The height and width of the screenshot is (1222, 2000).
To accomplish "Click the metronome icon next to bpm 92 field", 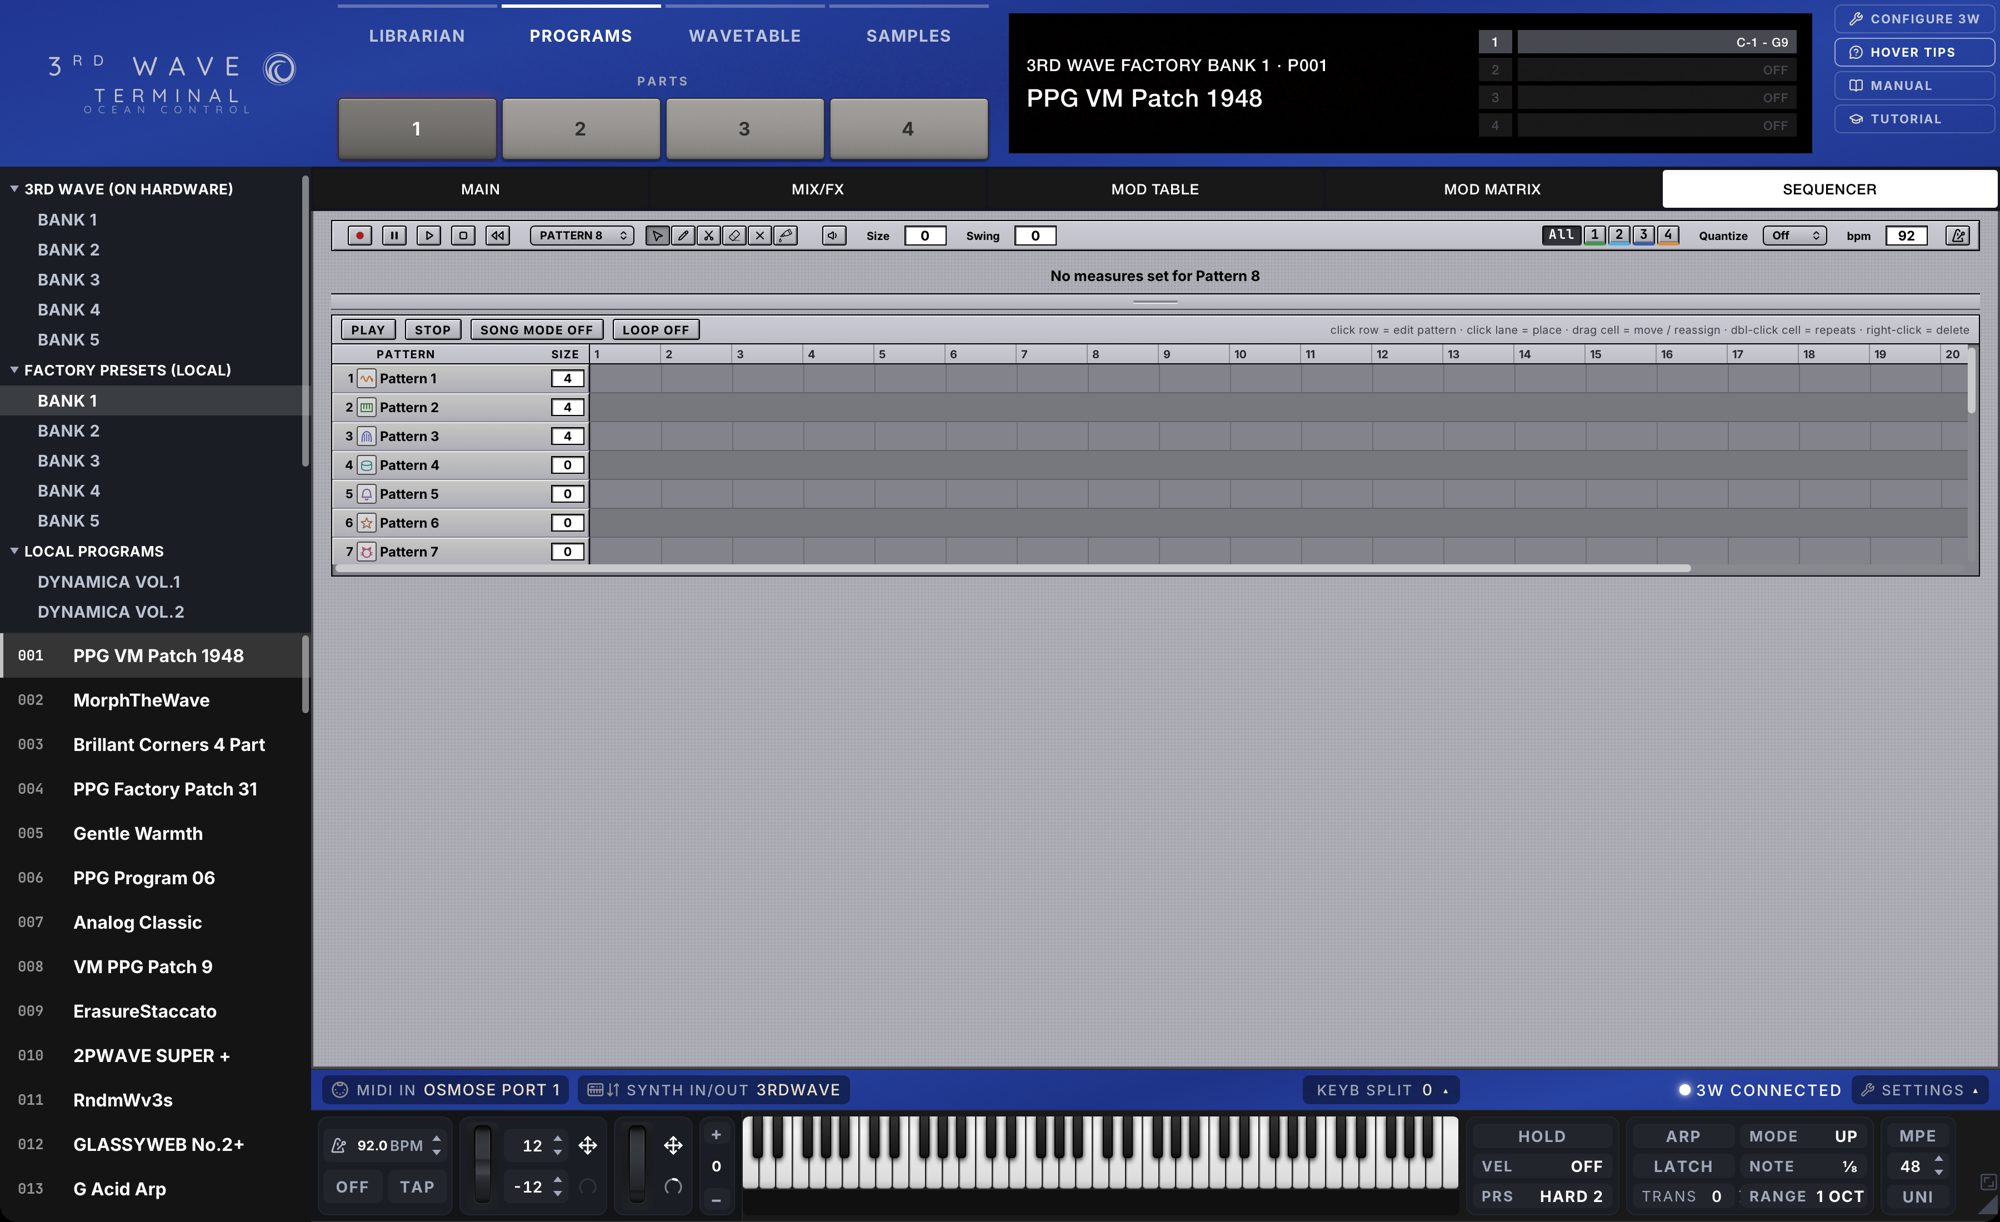I will [1958, 236].
